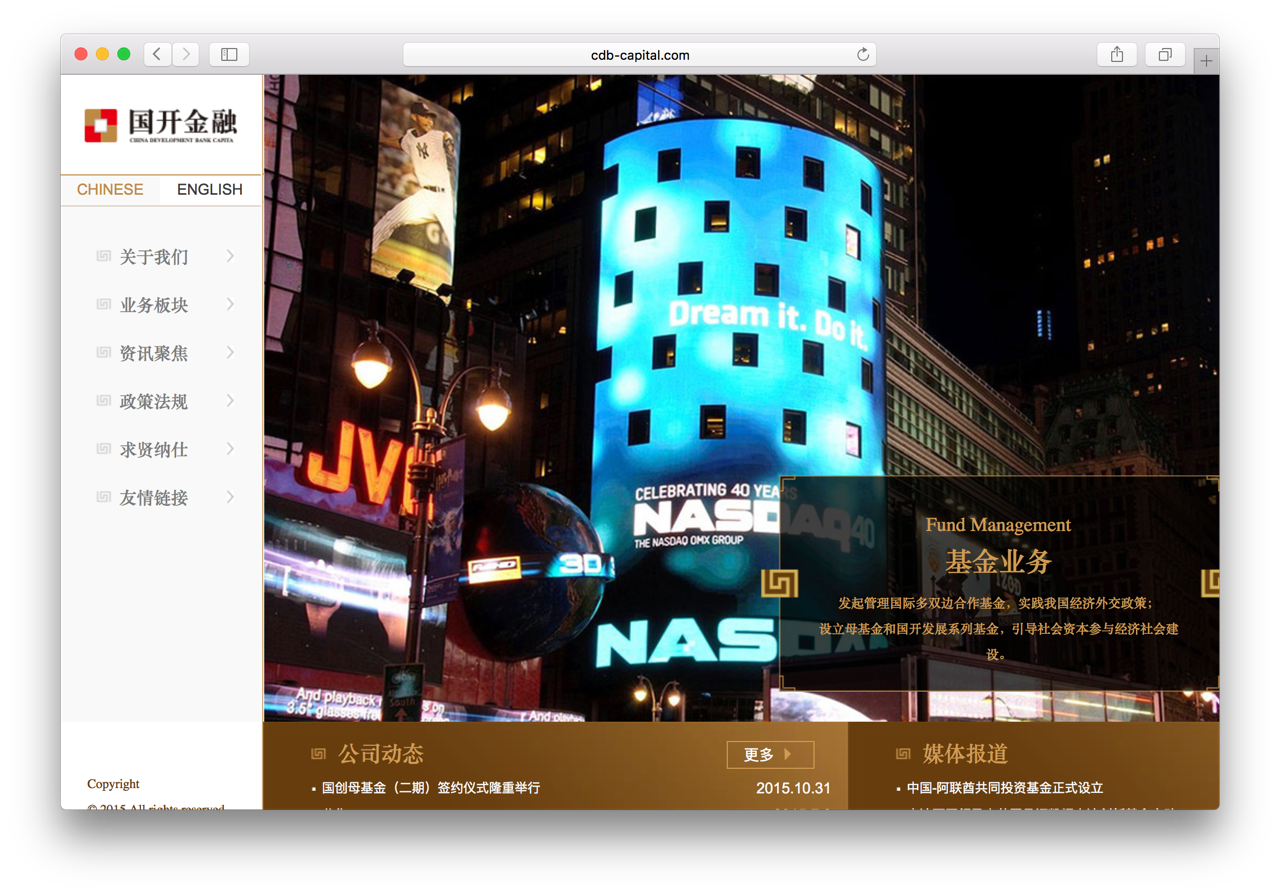This screenshot has width=1280, height=896.
Task: Click the spiral icon beside 资讯聚焦
Action: pyautogui.click(x=103, y=353)
